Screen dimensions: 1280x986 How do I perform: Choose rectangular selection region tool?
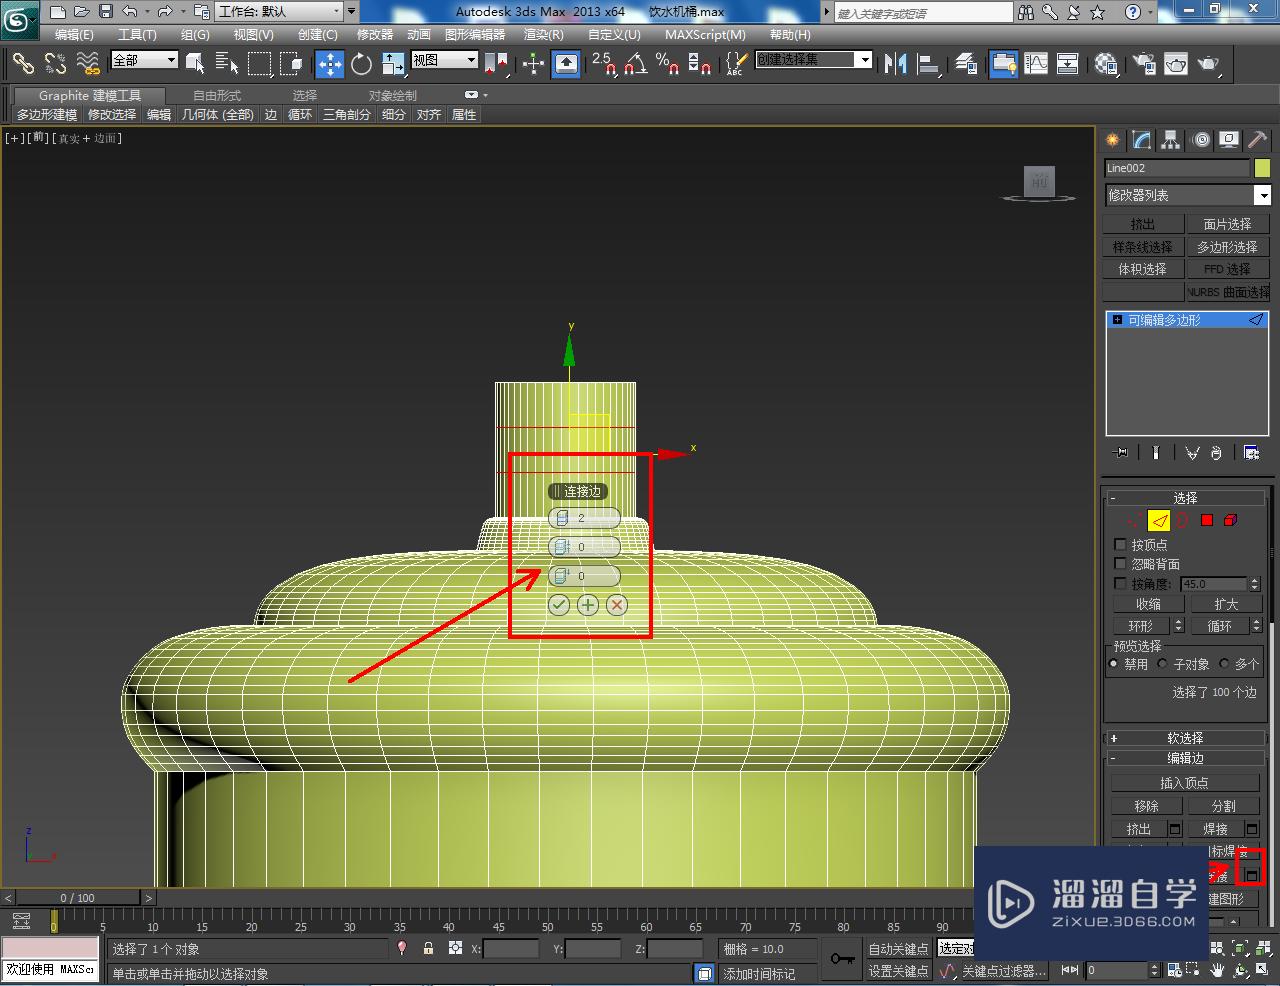coord(260,63)
